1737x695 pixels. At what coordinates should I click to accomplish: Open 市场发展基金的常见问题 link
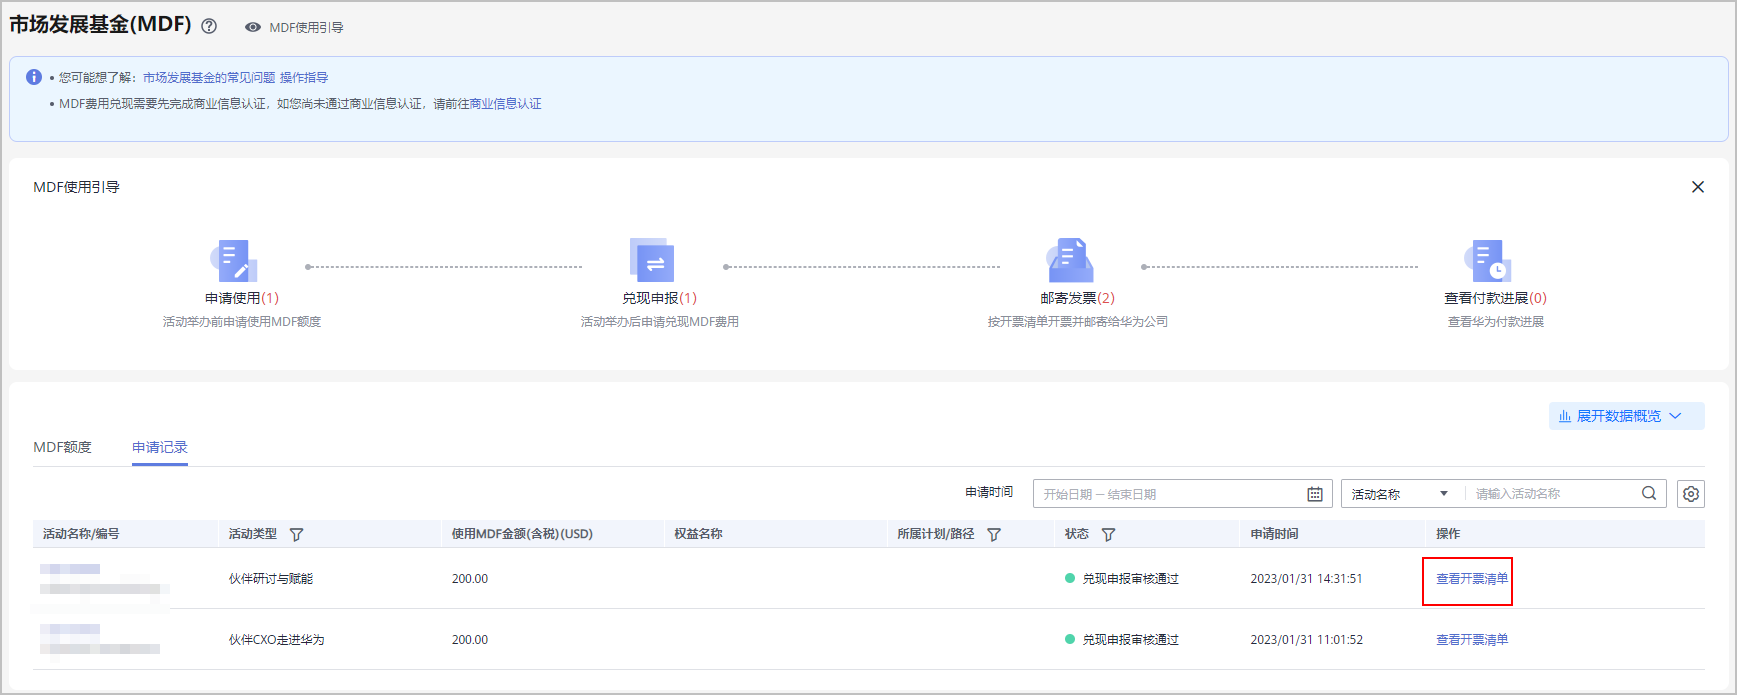(208, 77)
